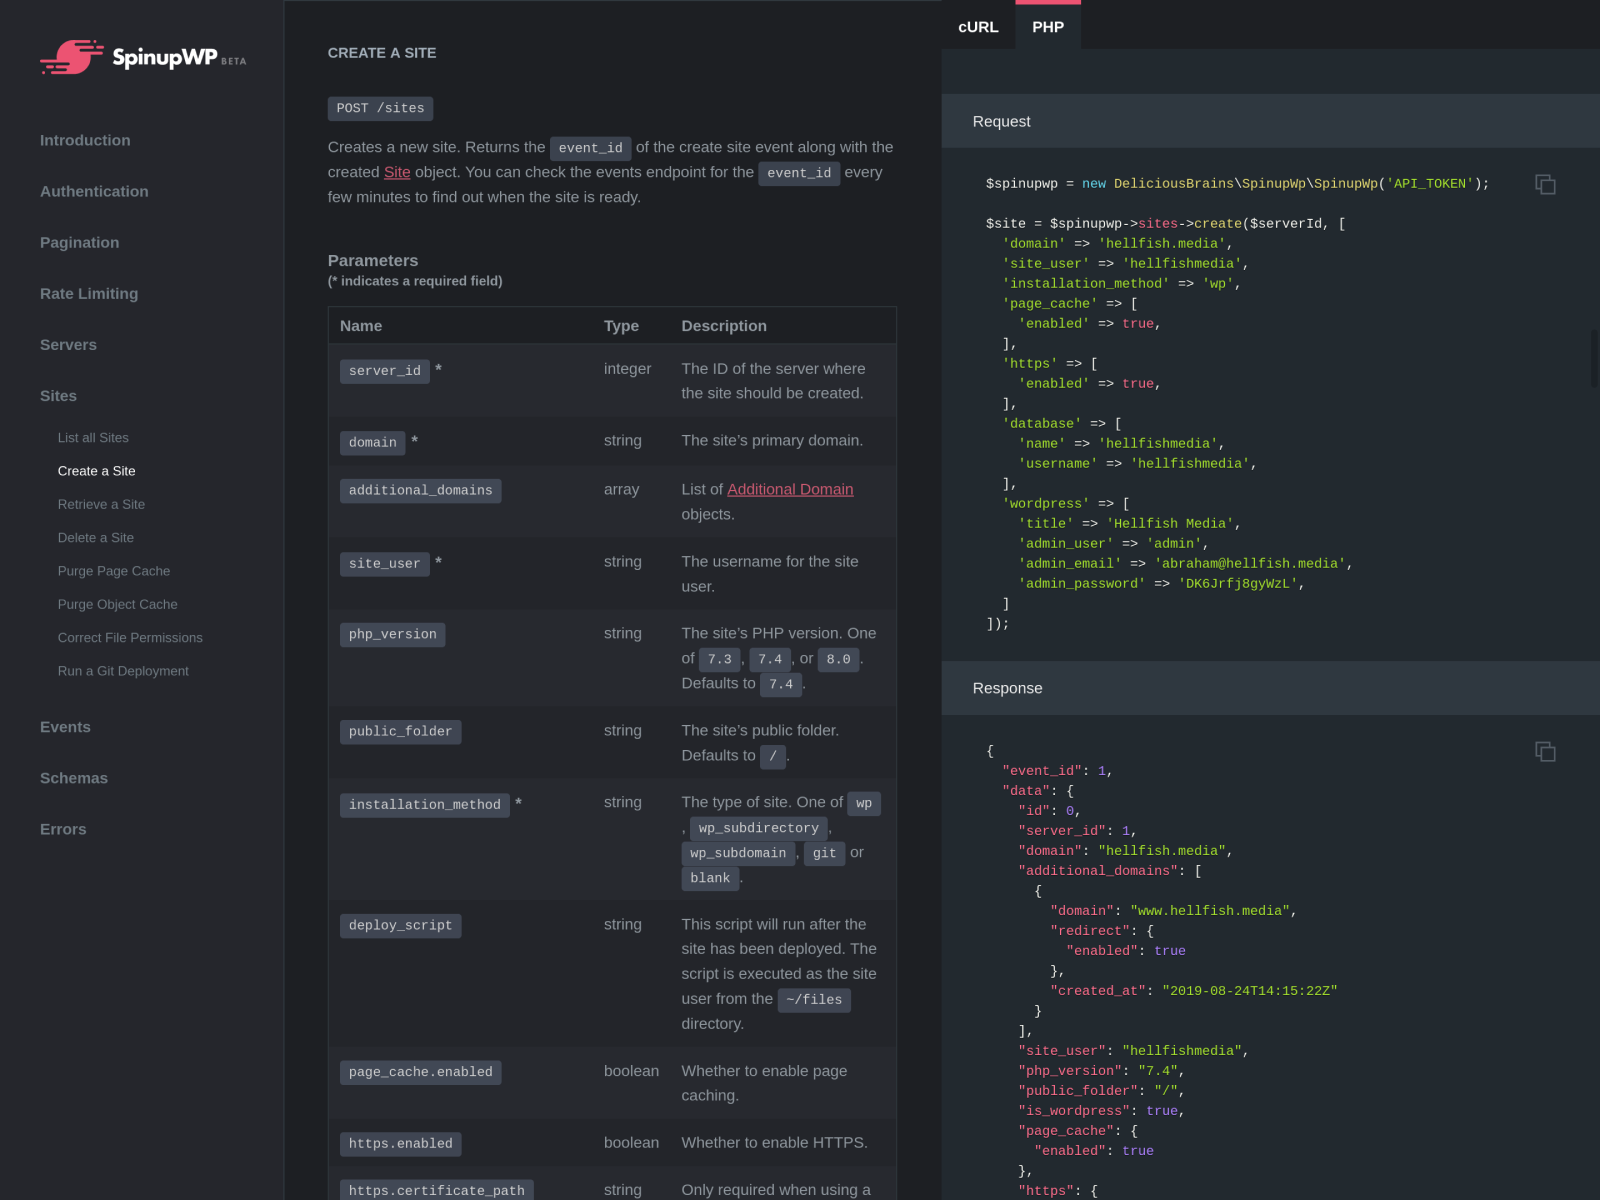Follow the Site object link
1600x1200 pixels.
pos(397,172)
